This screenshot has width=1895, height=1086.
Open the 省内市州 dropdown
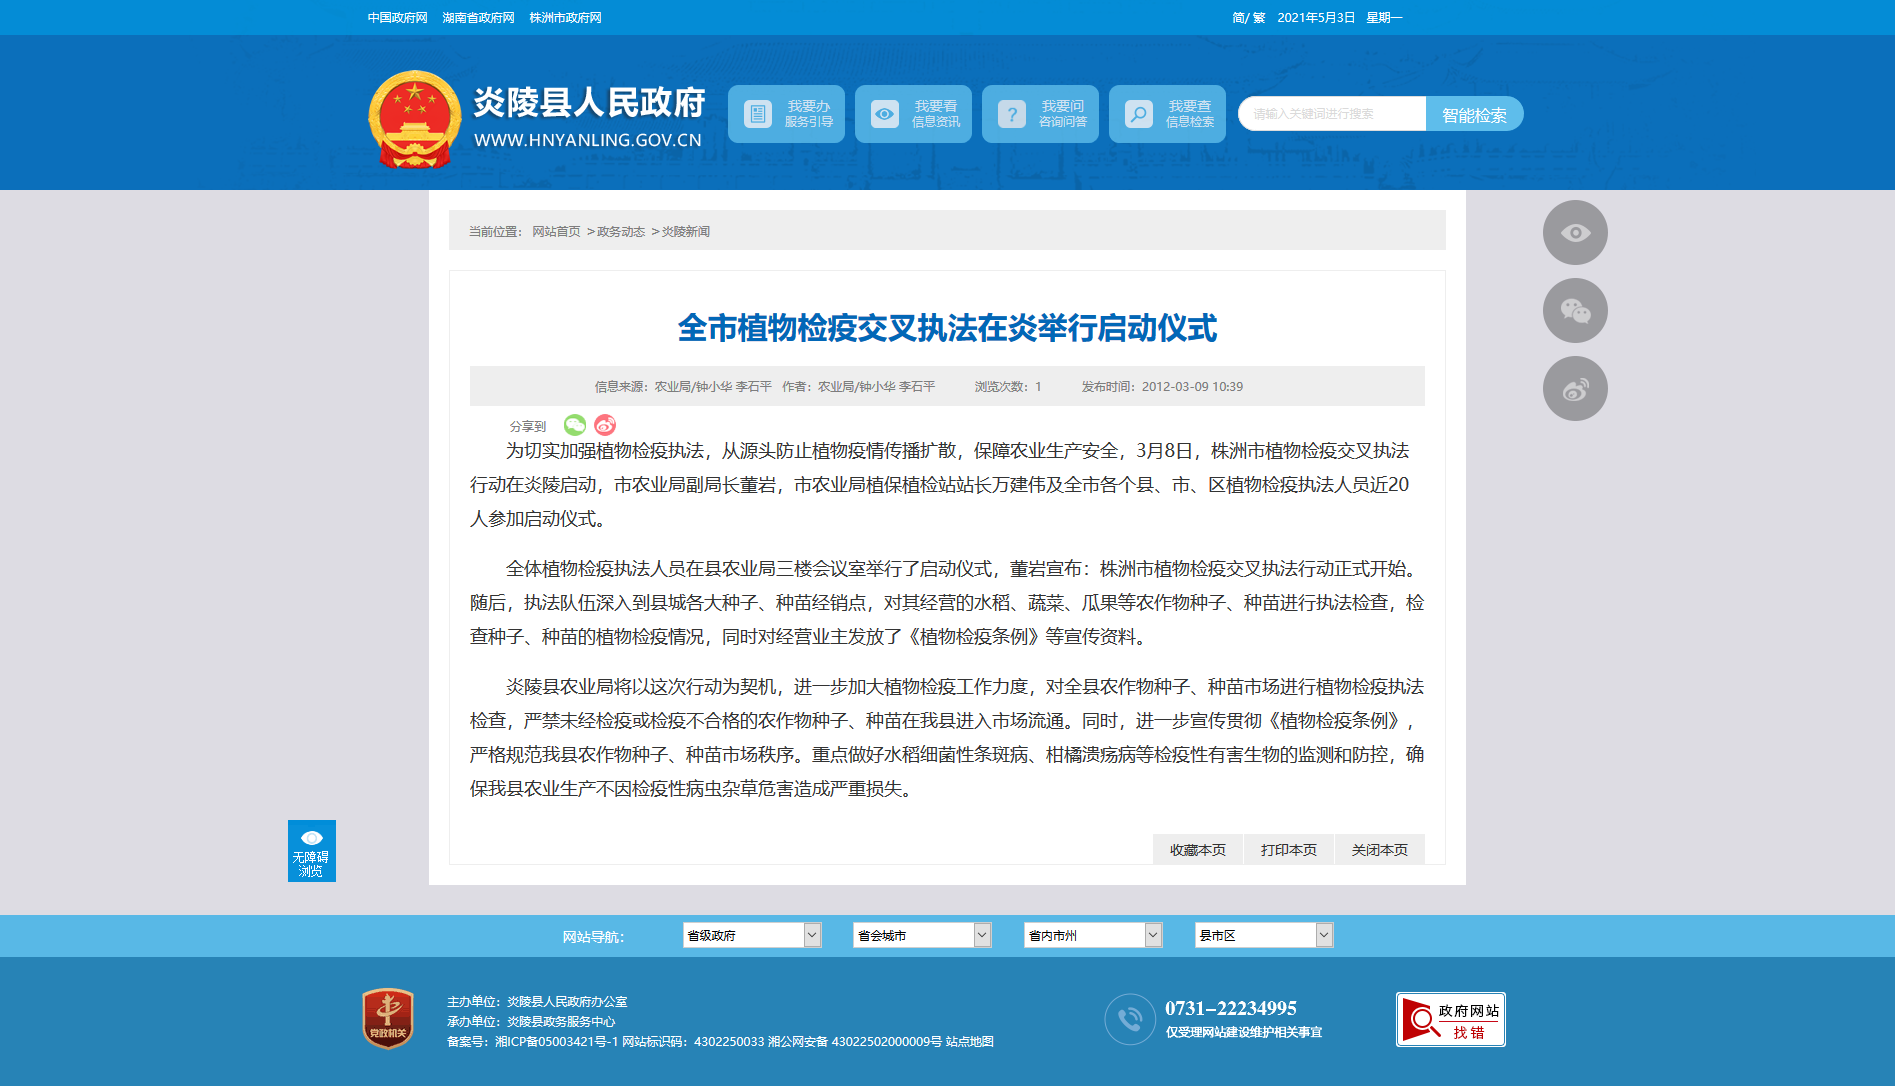1093,935
